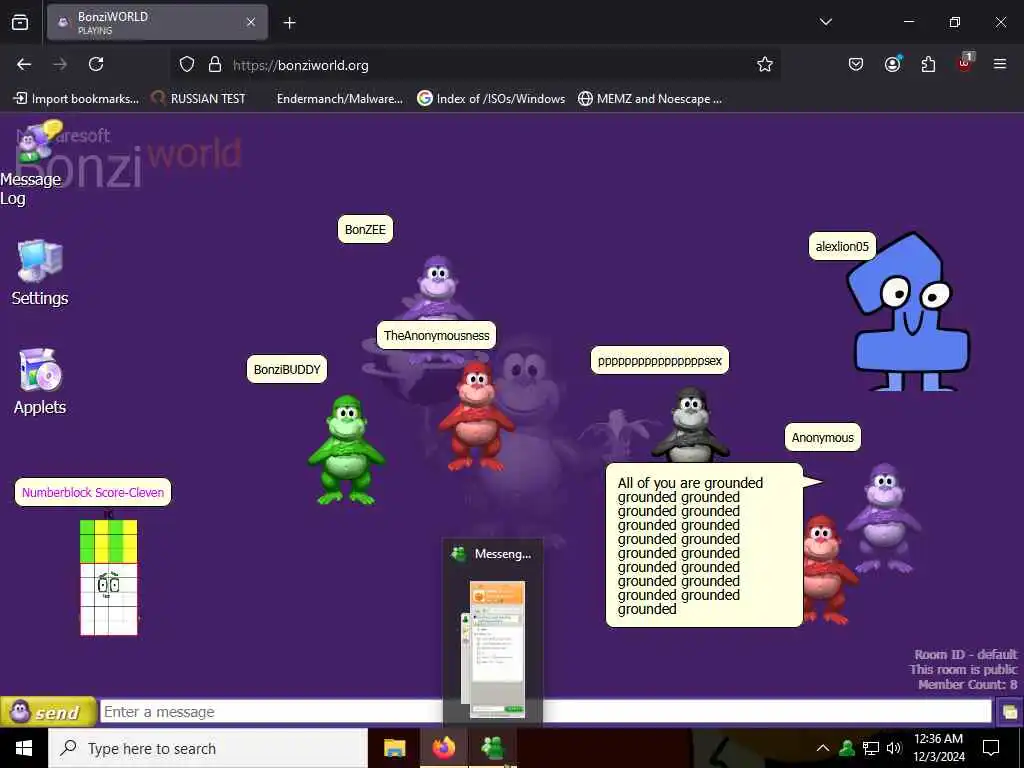This screenshot has height=768, width=1024.
Task: Open the RUSSIAN TEST bookmark
Action: pyautogui.click(x=199, y=99)
